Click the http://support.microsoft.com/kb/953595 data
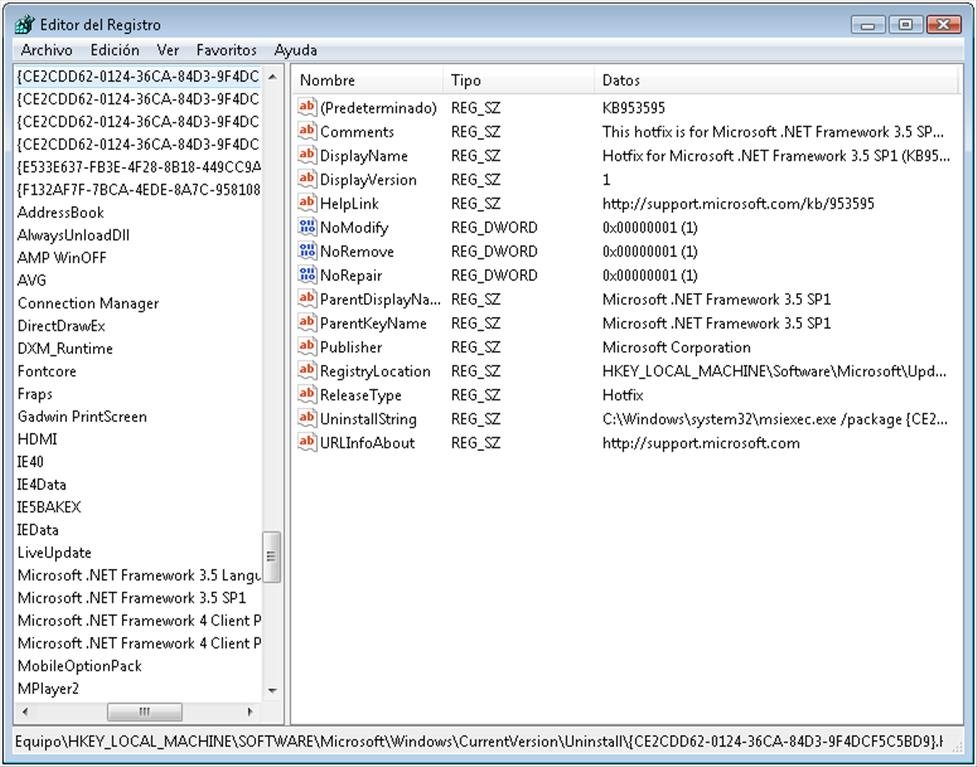This screenshot has height=767, width=977. click(738, 203)
